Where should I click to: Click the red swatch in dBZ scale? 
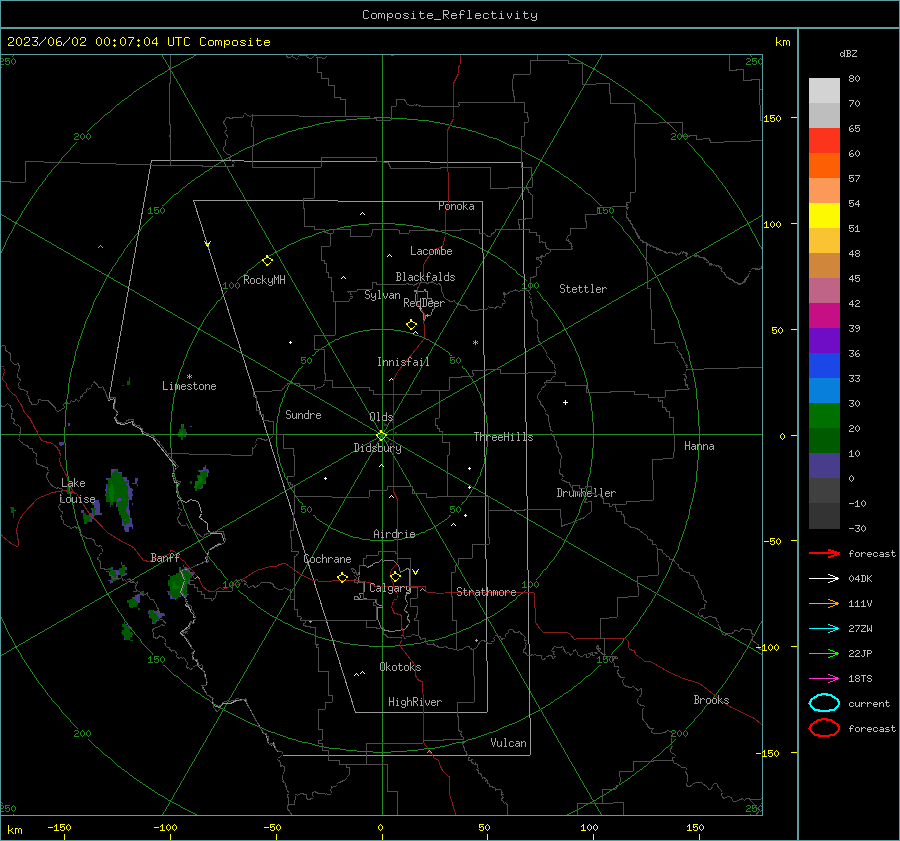point(824,140)
